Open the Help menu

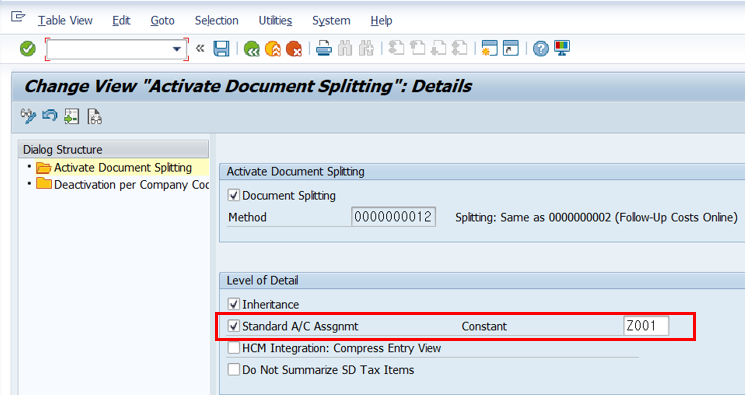(381, 20)
